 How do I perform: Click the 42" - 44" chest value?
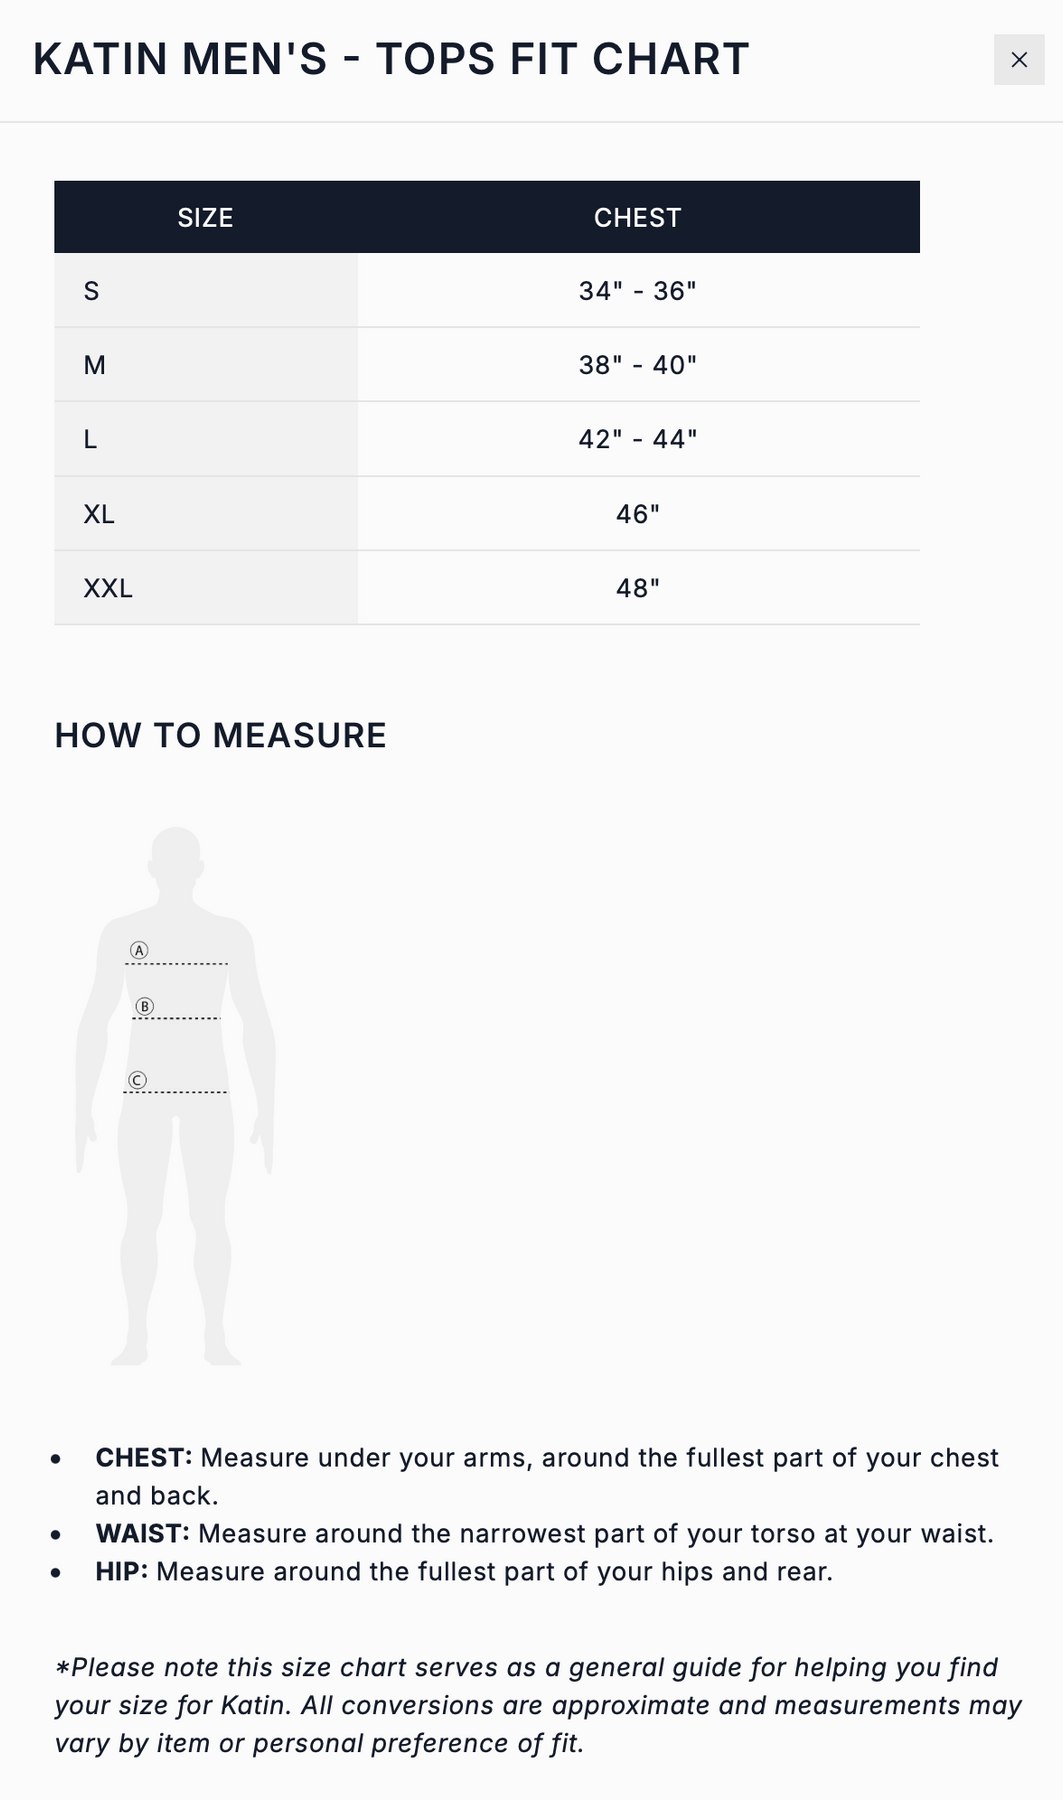click(x=638, y=439)
